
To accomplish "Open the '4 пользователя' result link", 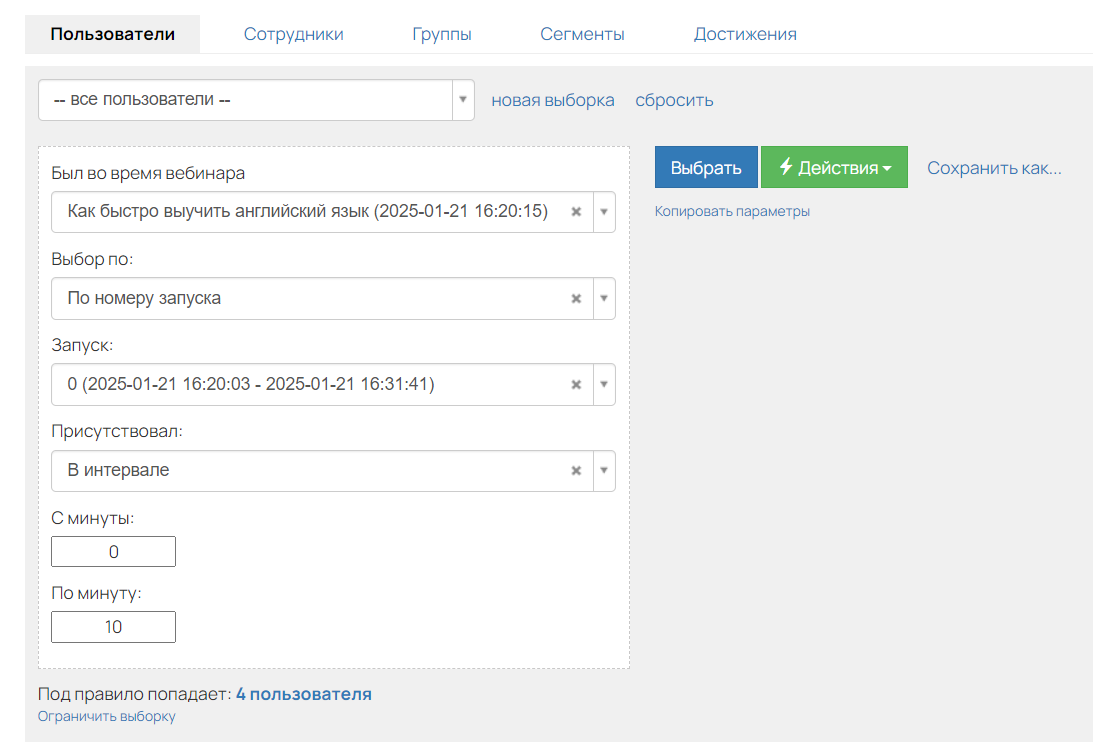I will (x=303, y=695).
